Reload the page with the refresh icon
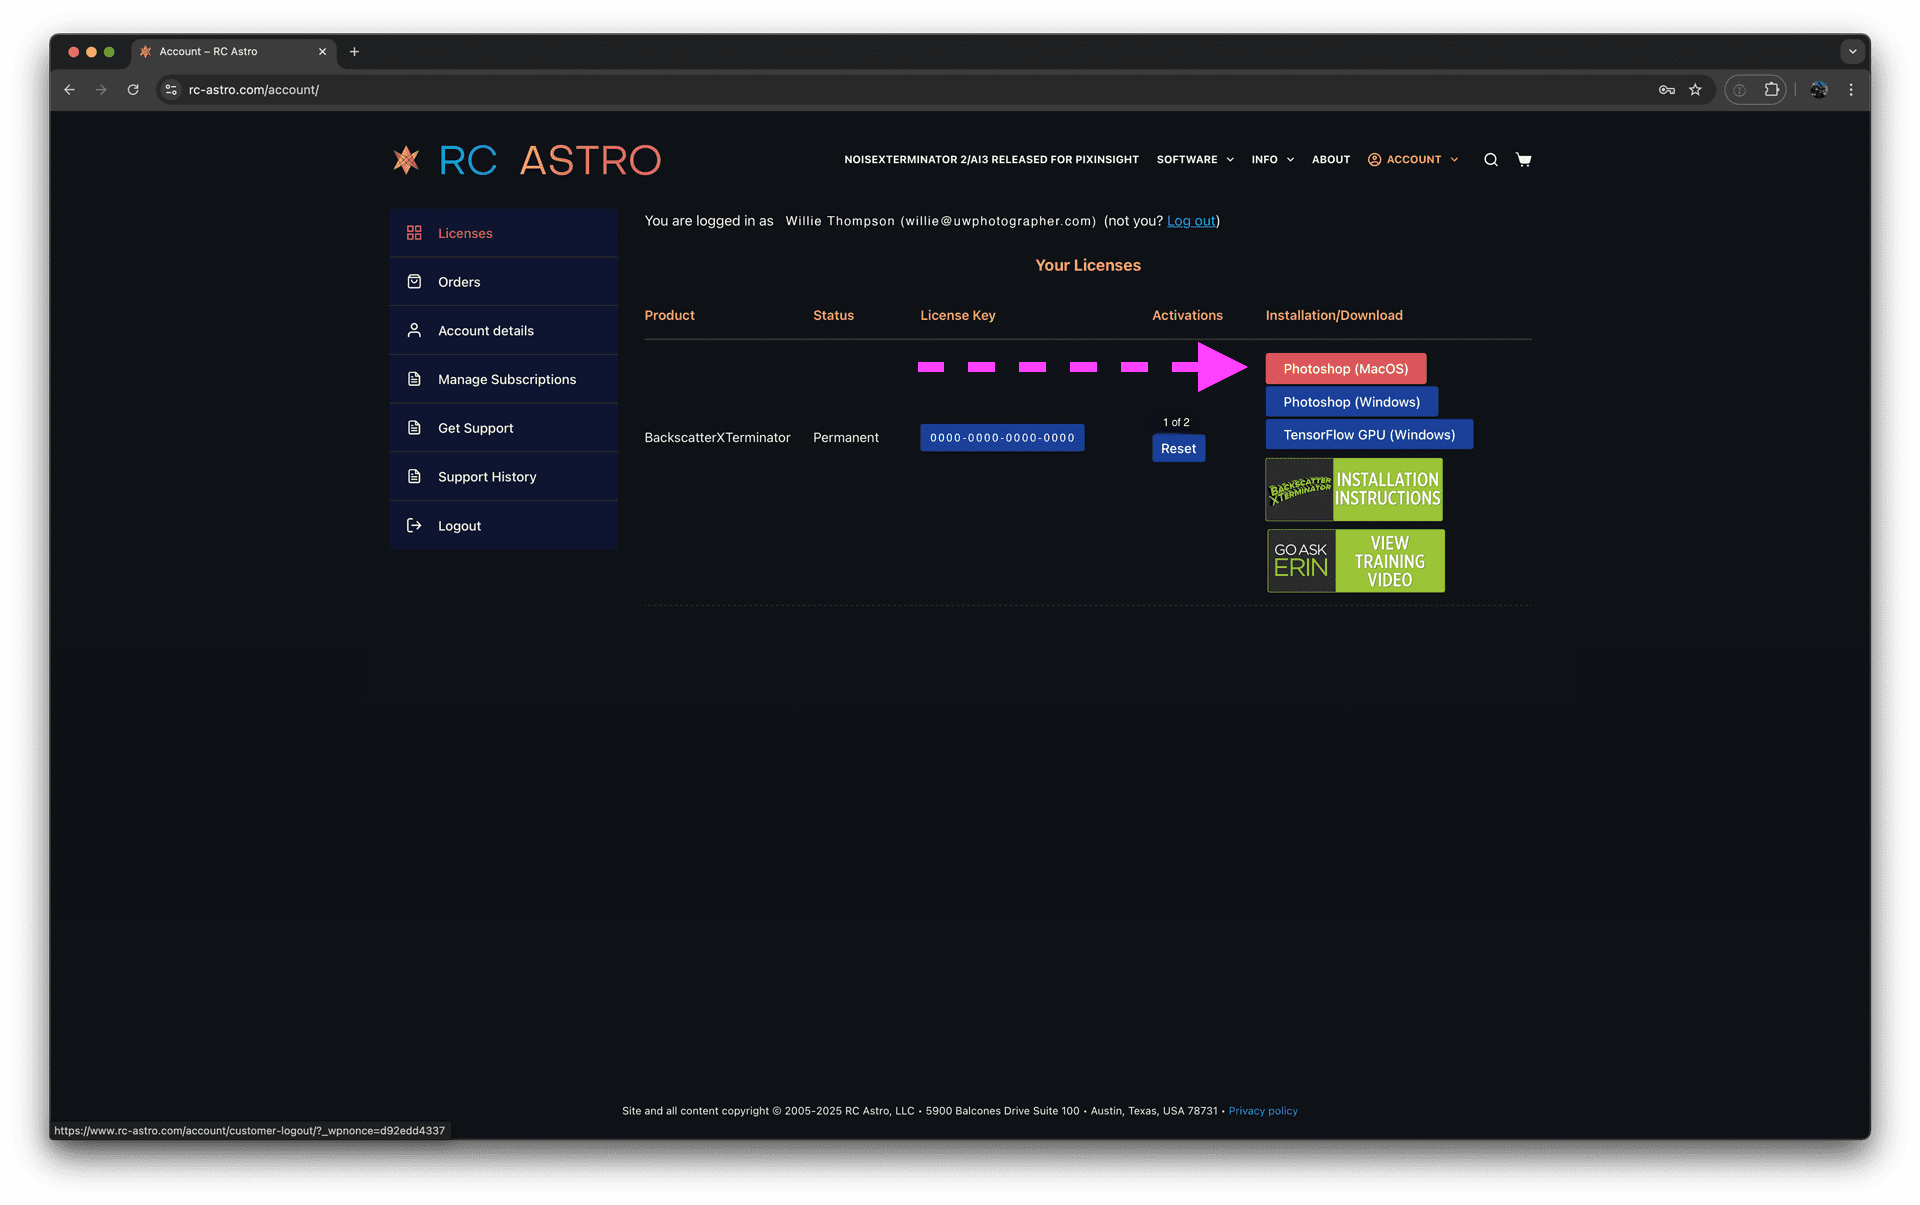The width and height of the screenshot is (1920, 1205). click(x=133, y=90)
